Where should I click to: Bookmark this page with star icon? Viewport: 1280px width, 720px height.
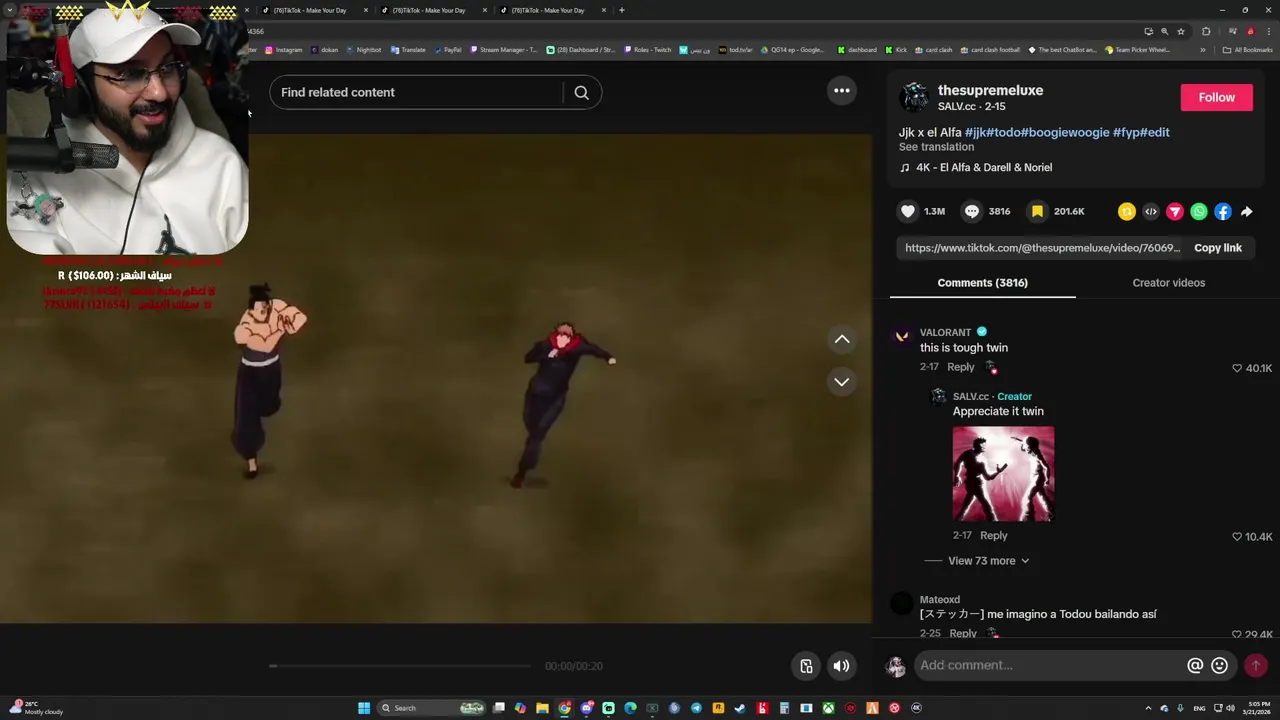1180,31
